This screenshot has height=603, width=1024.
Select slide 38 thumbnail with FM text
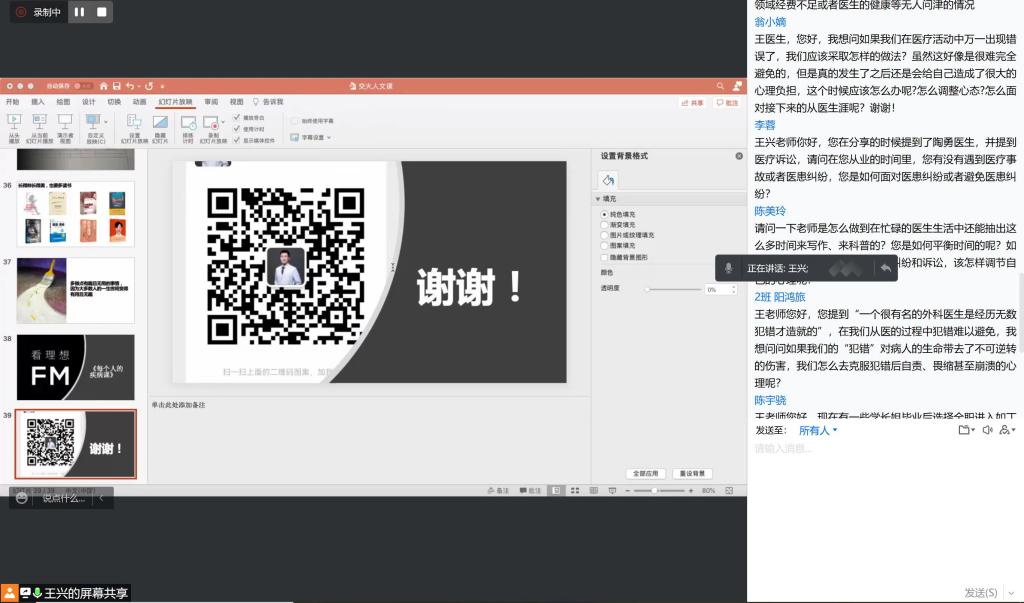pos(76,367)
